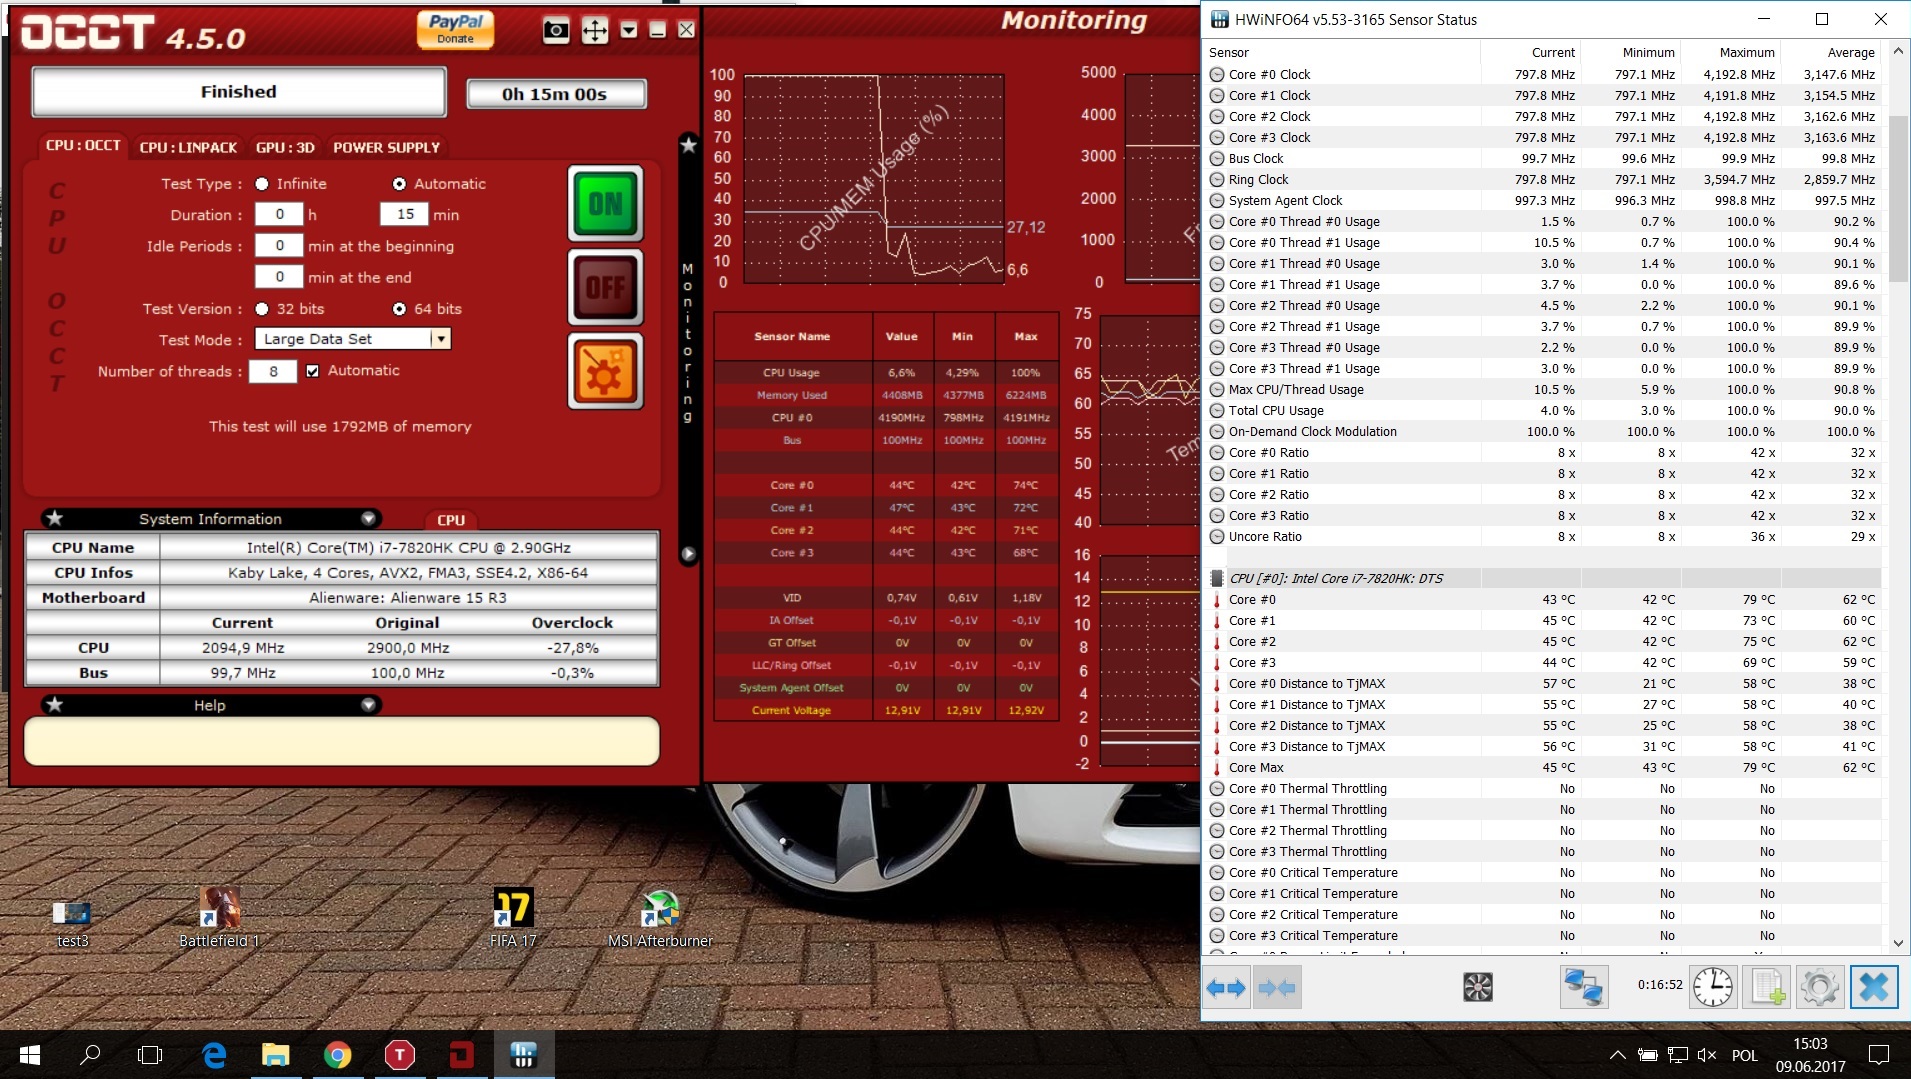Click the Duration minutes input field
Screen dimensions: 1911x1079
(x=405, y=215)
